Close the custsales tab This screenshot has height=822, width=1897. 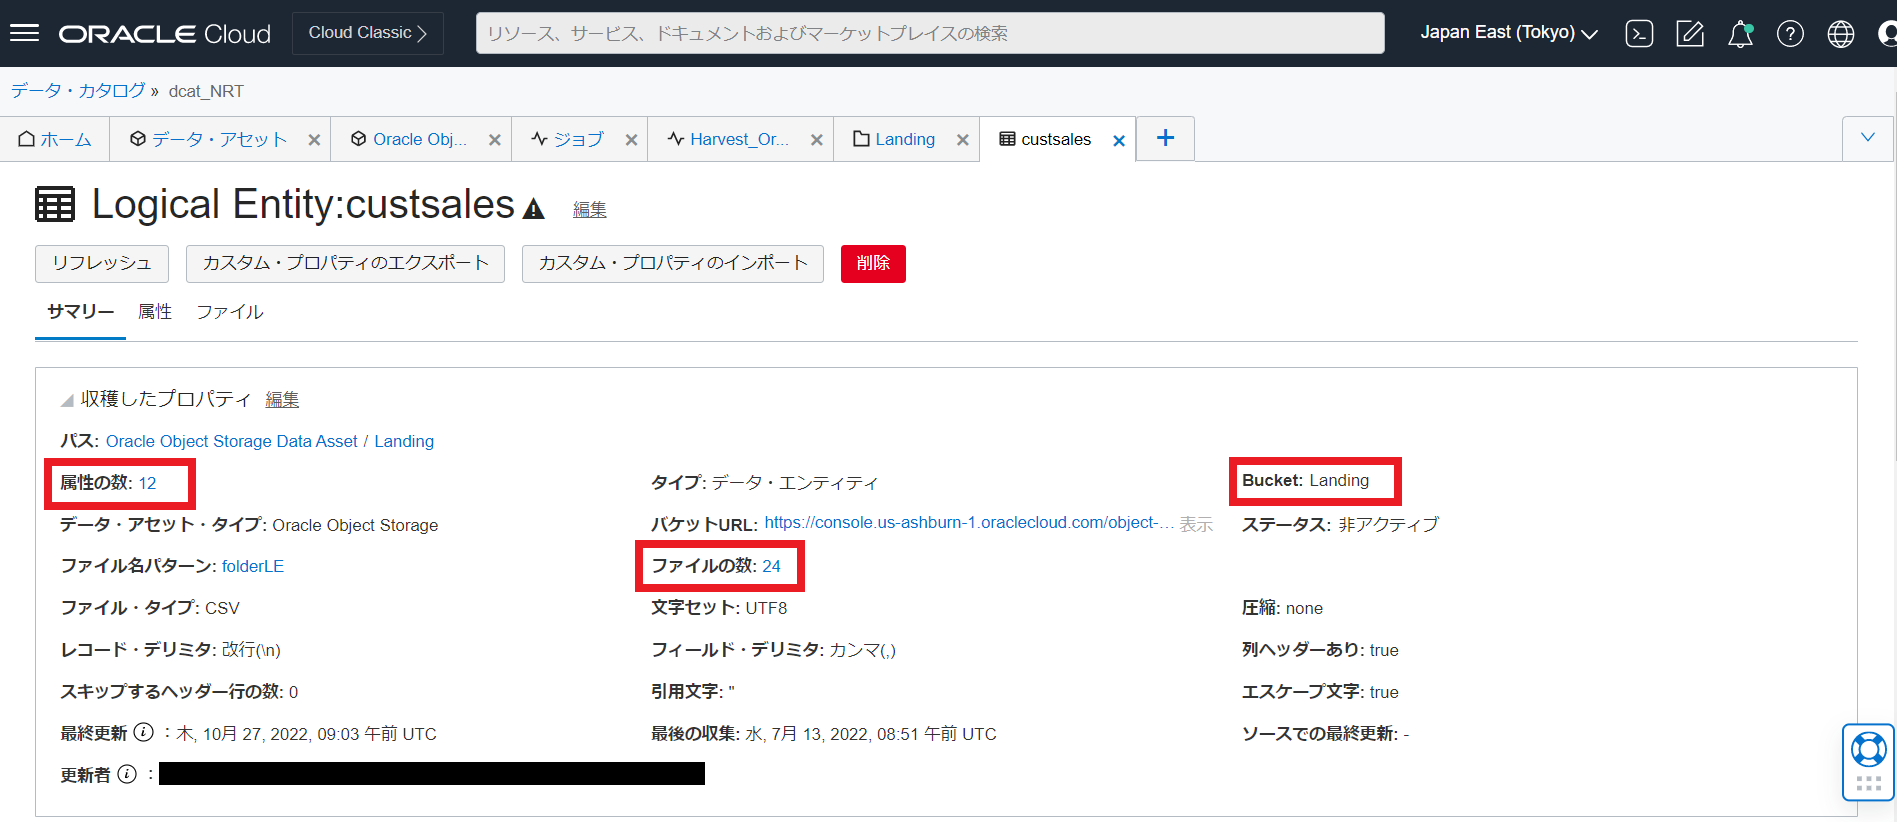click(x=1119, y=141)
